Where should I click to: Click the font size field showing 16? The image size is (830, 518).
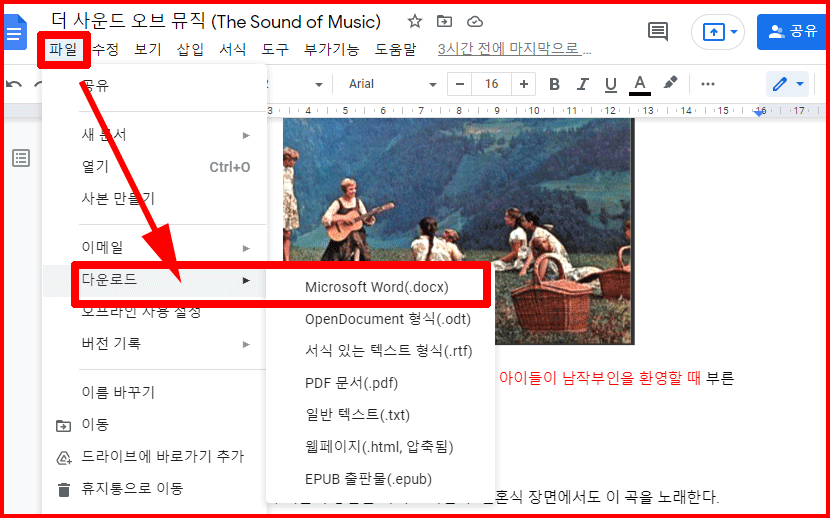[x=491, y=84]
